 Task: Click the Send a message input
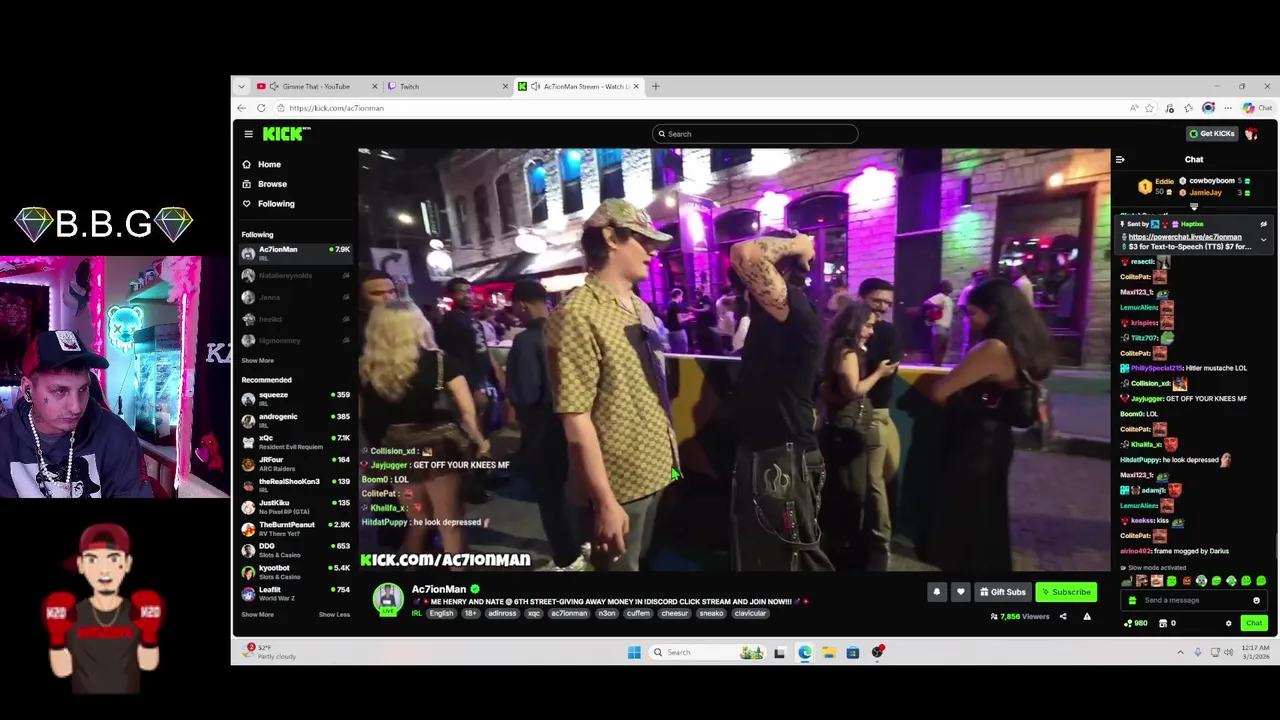[1192, 600]
